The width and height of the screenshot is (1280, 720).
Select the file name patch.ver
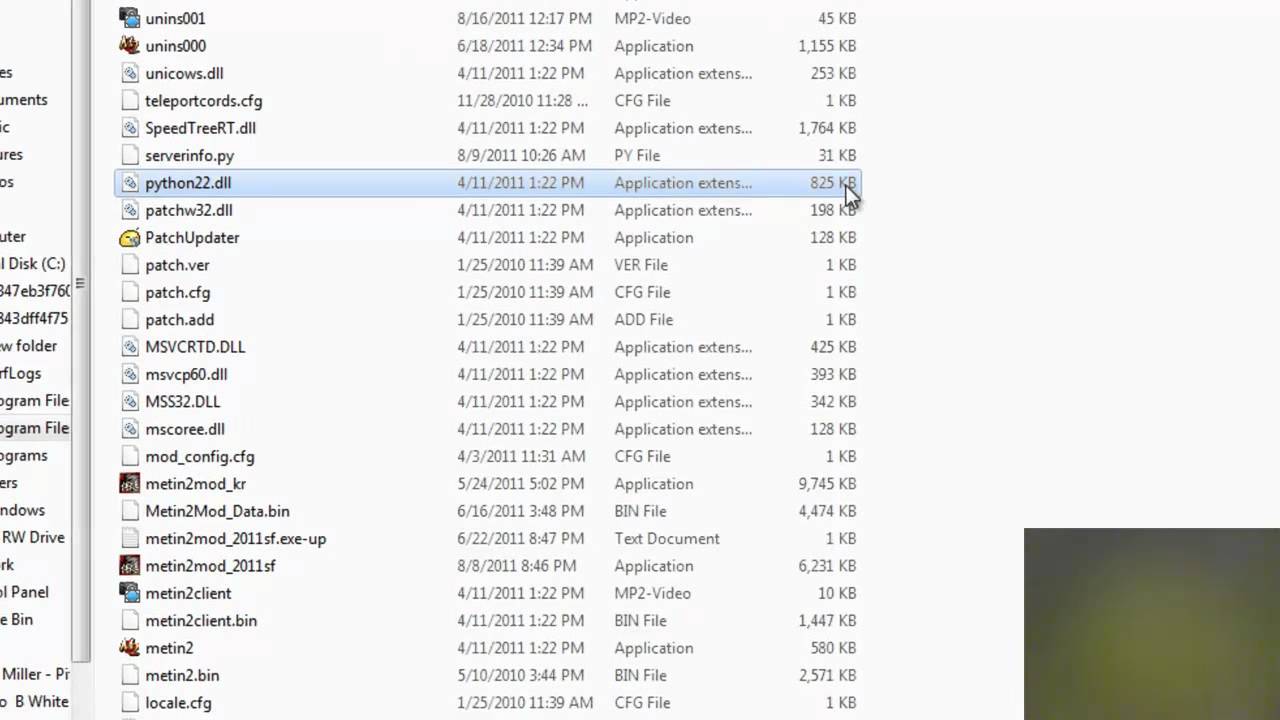coord(177,265)
